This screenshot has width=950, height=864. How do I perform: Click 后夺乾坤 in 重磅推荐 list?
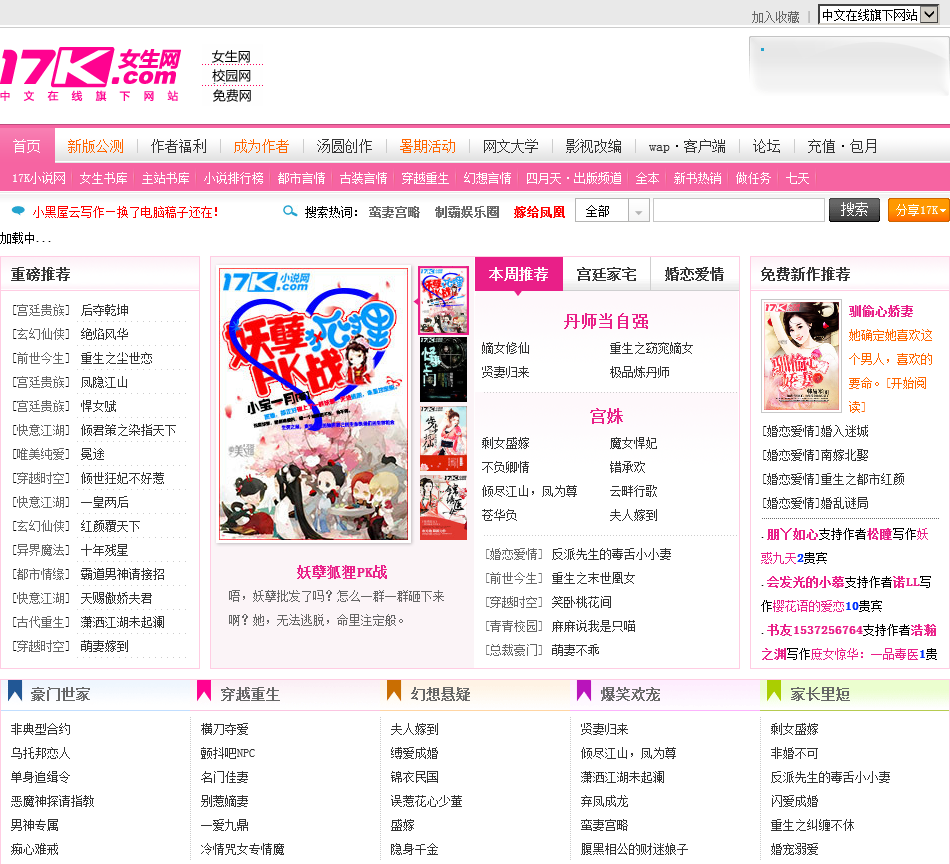click(x=105, y=310)
